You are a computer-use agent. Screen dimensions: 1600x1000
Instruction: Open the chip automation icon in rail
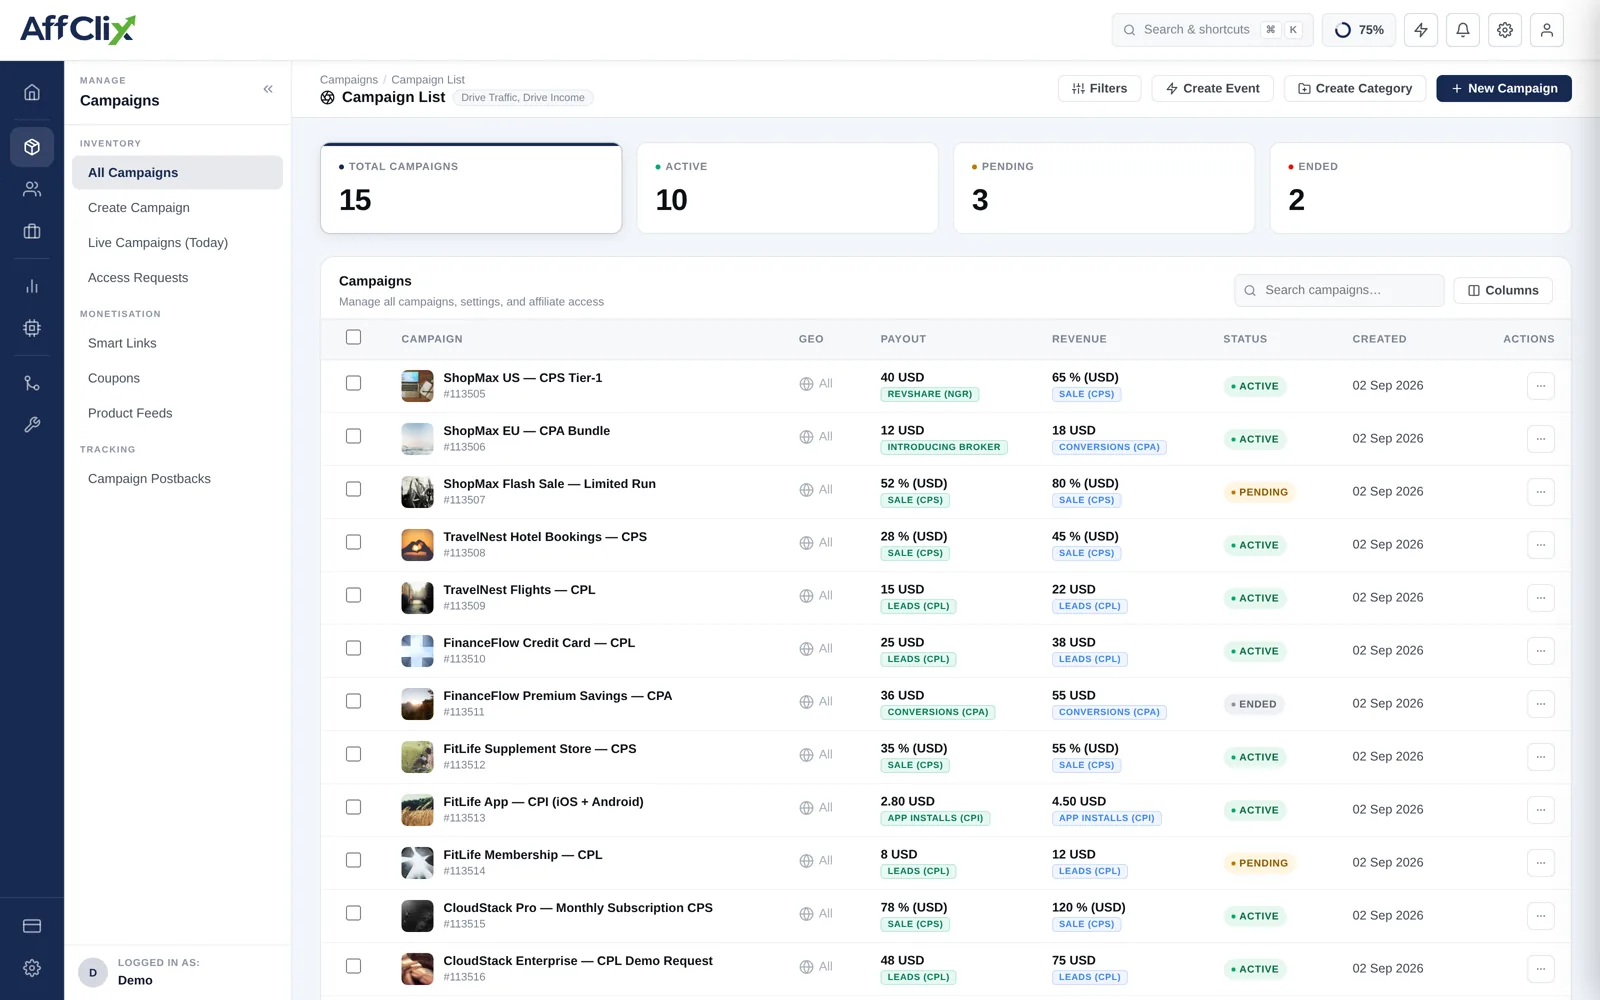[x=32, y=328]
